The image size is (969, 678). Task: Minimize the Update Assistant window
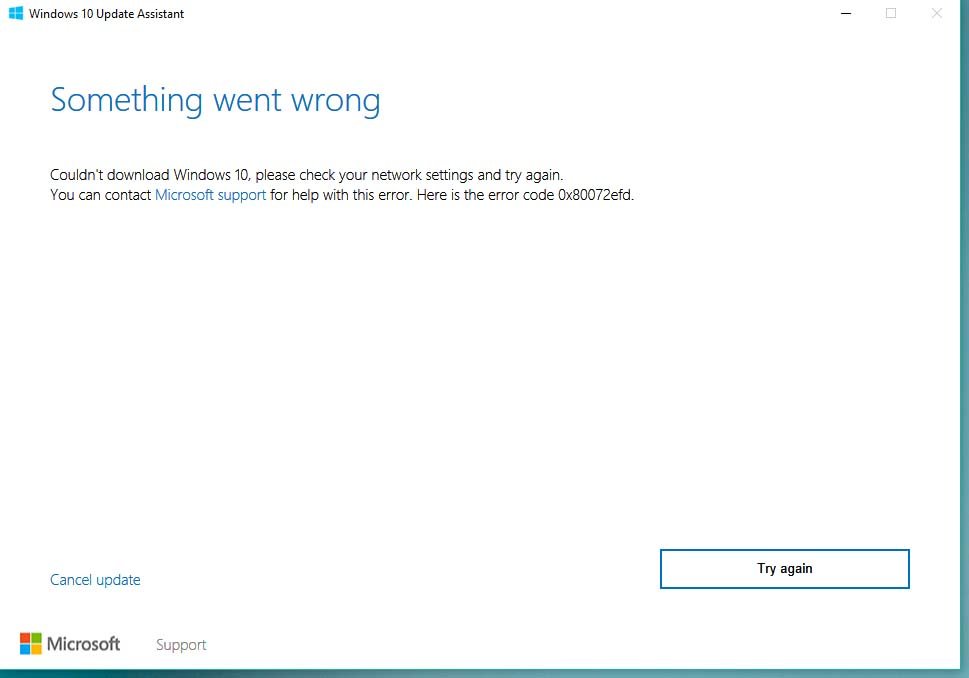coord(846,13)
